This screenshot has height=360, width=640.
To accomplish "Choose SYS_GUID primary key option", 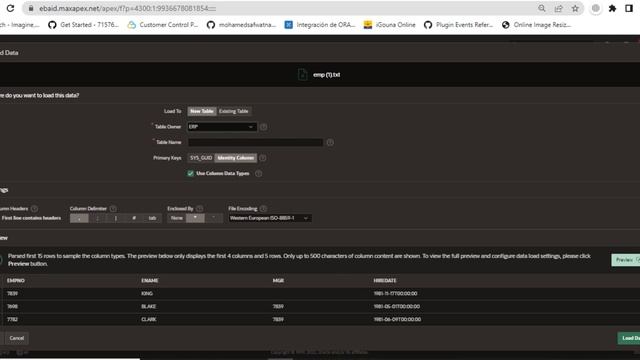I will [201, 158].
